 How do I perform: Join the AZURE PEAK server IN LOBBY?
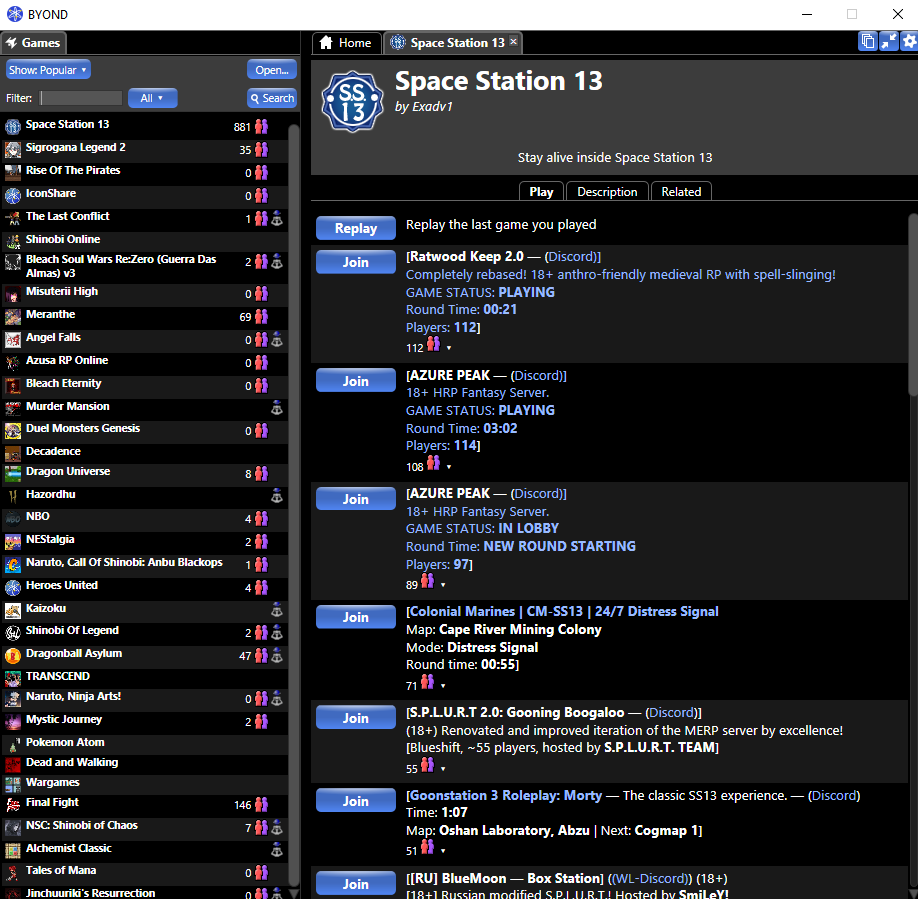tap(355, 499)
